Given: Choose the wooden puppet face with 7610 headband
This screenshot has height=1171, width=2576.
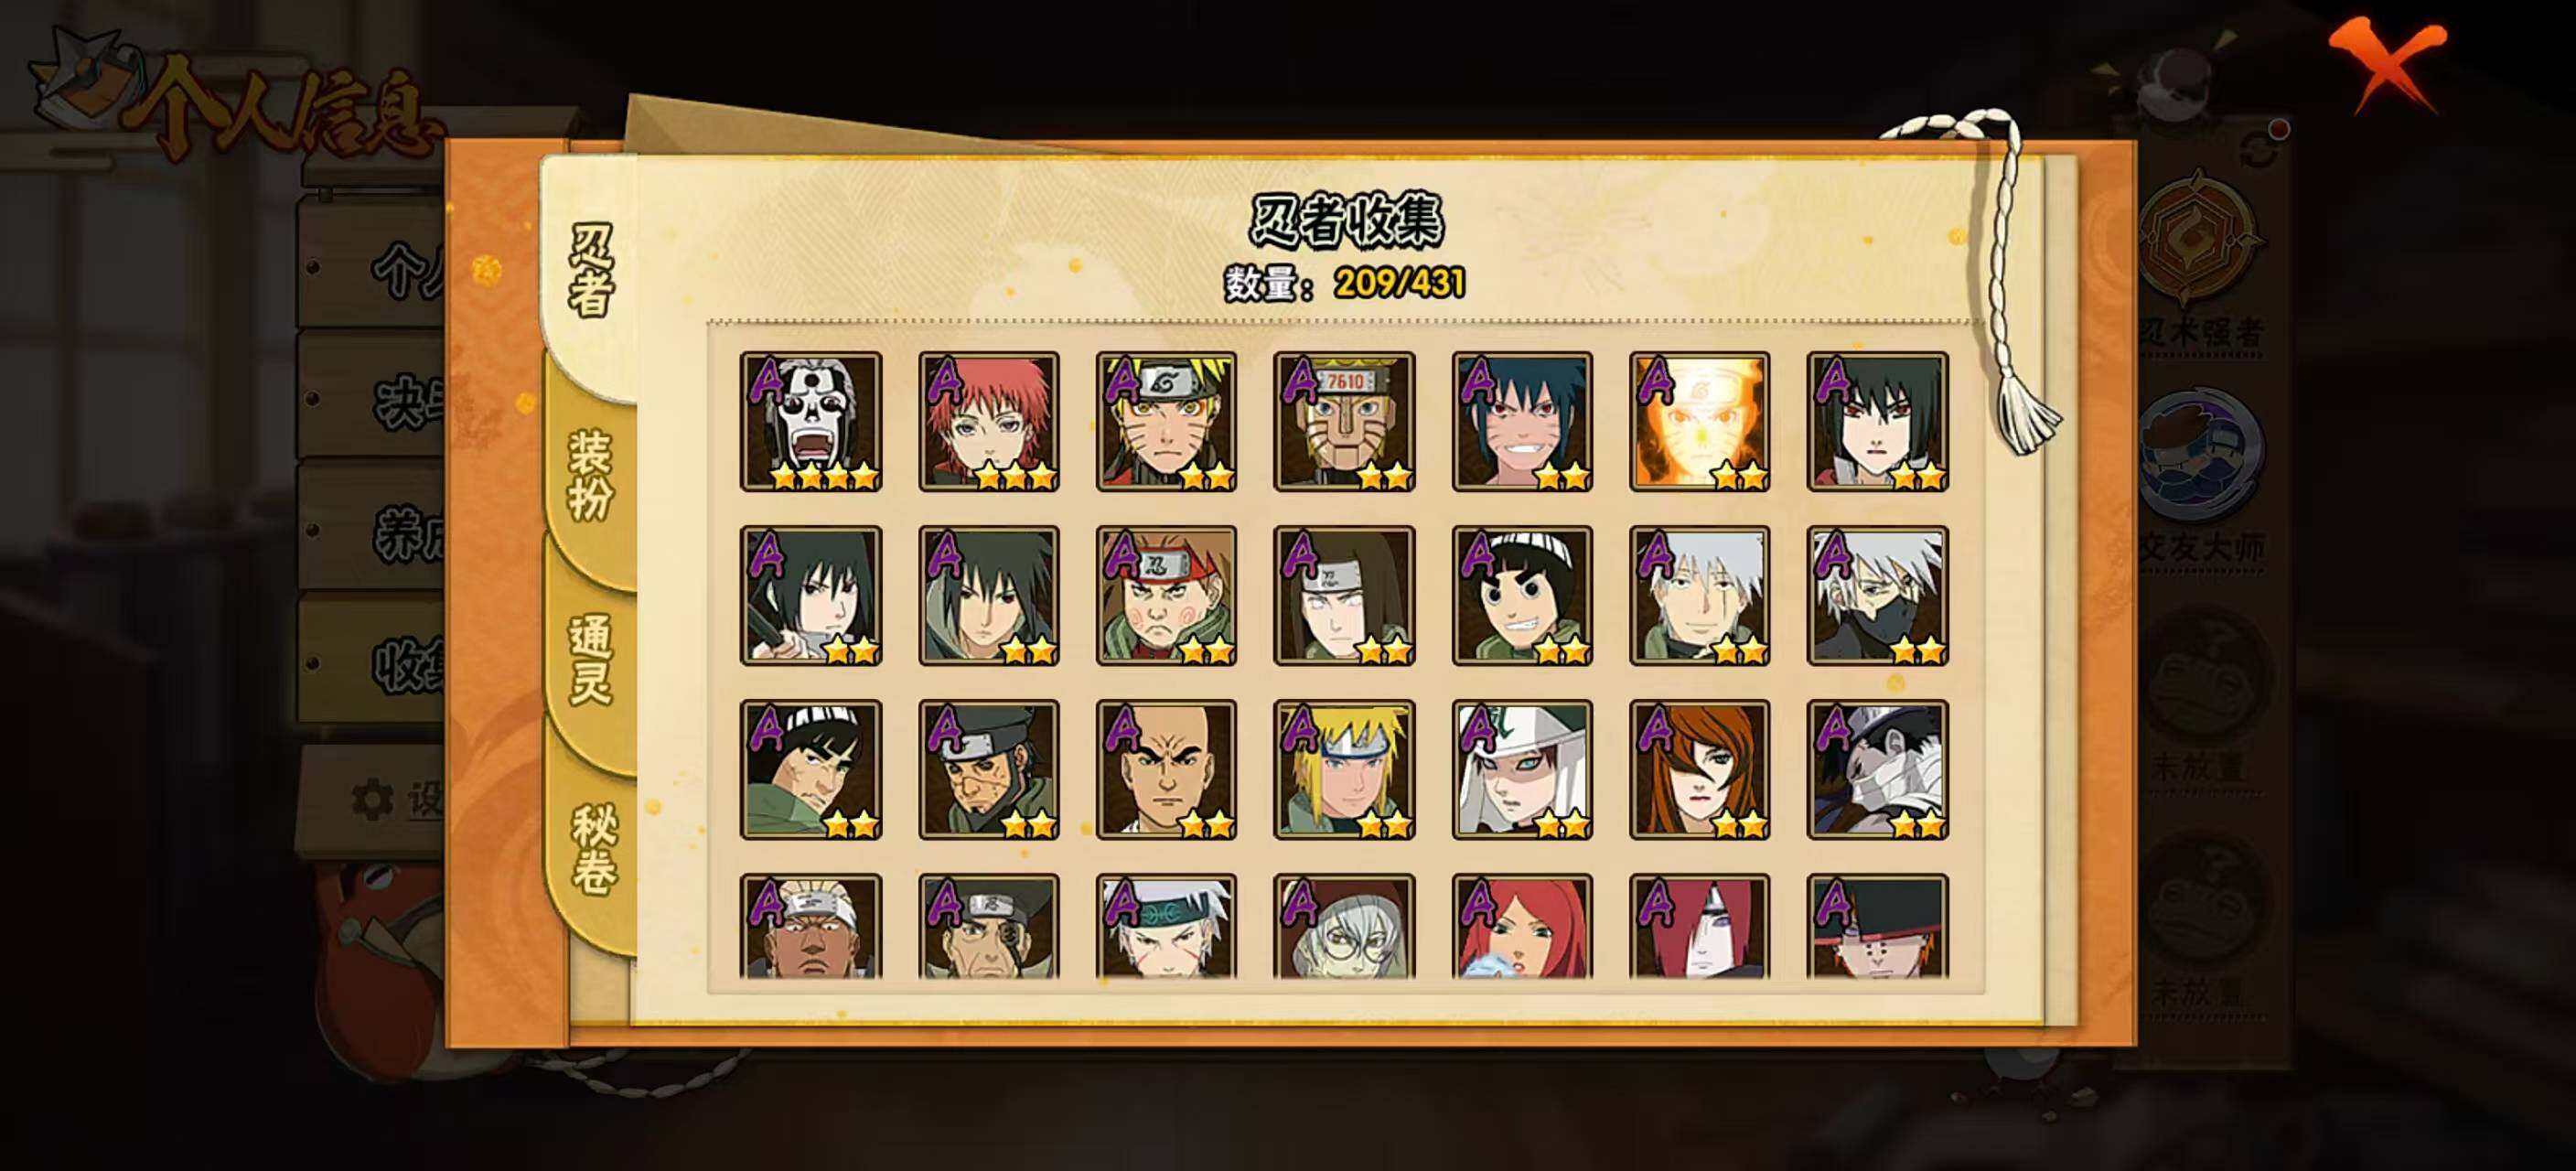Looking at the screenshot, I should point(1344,421).
